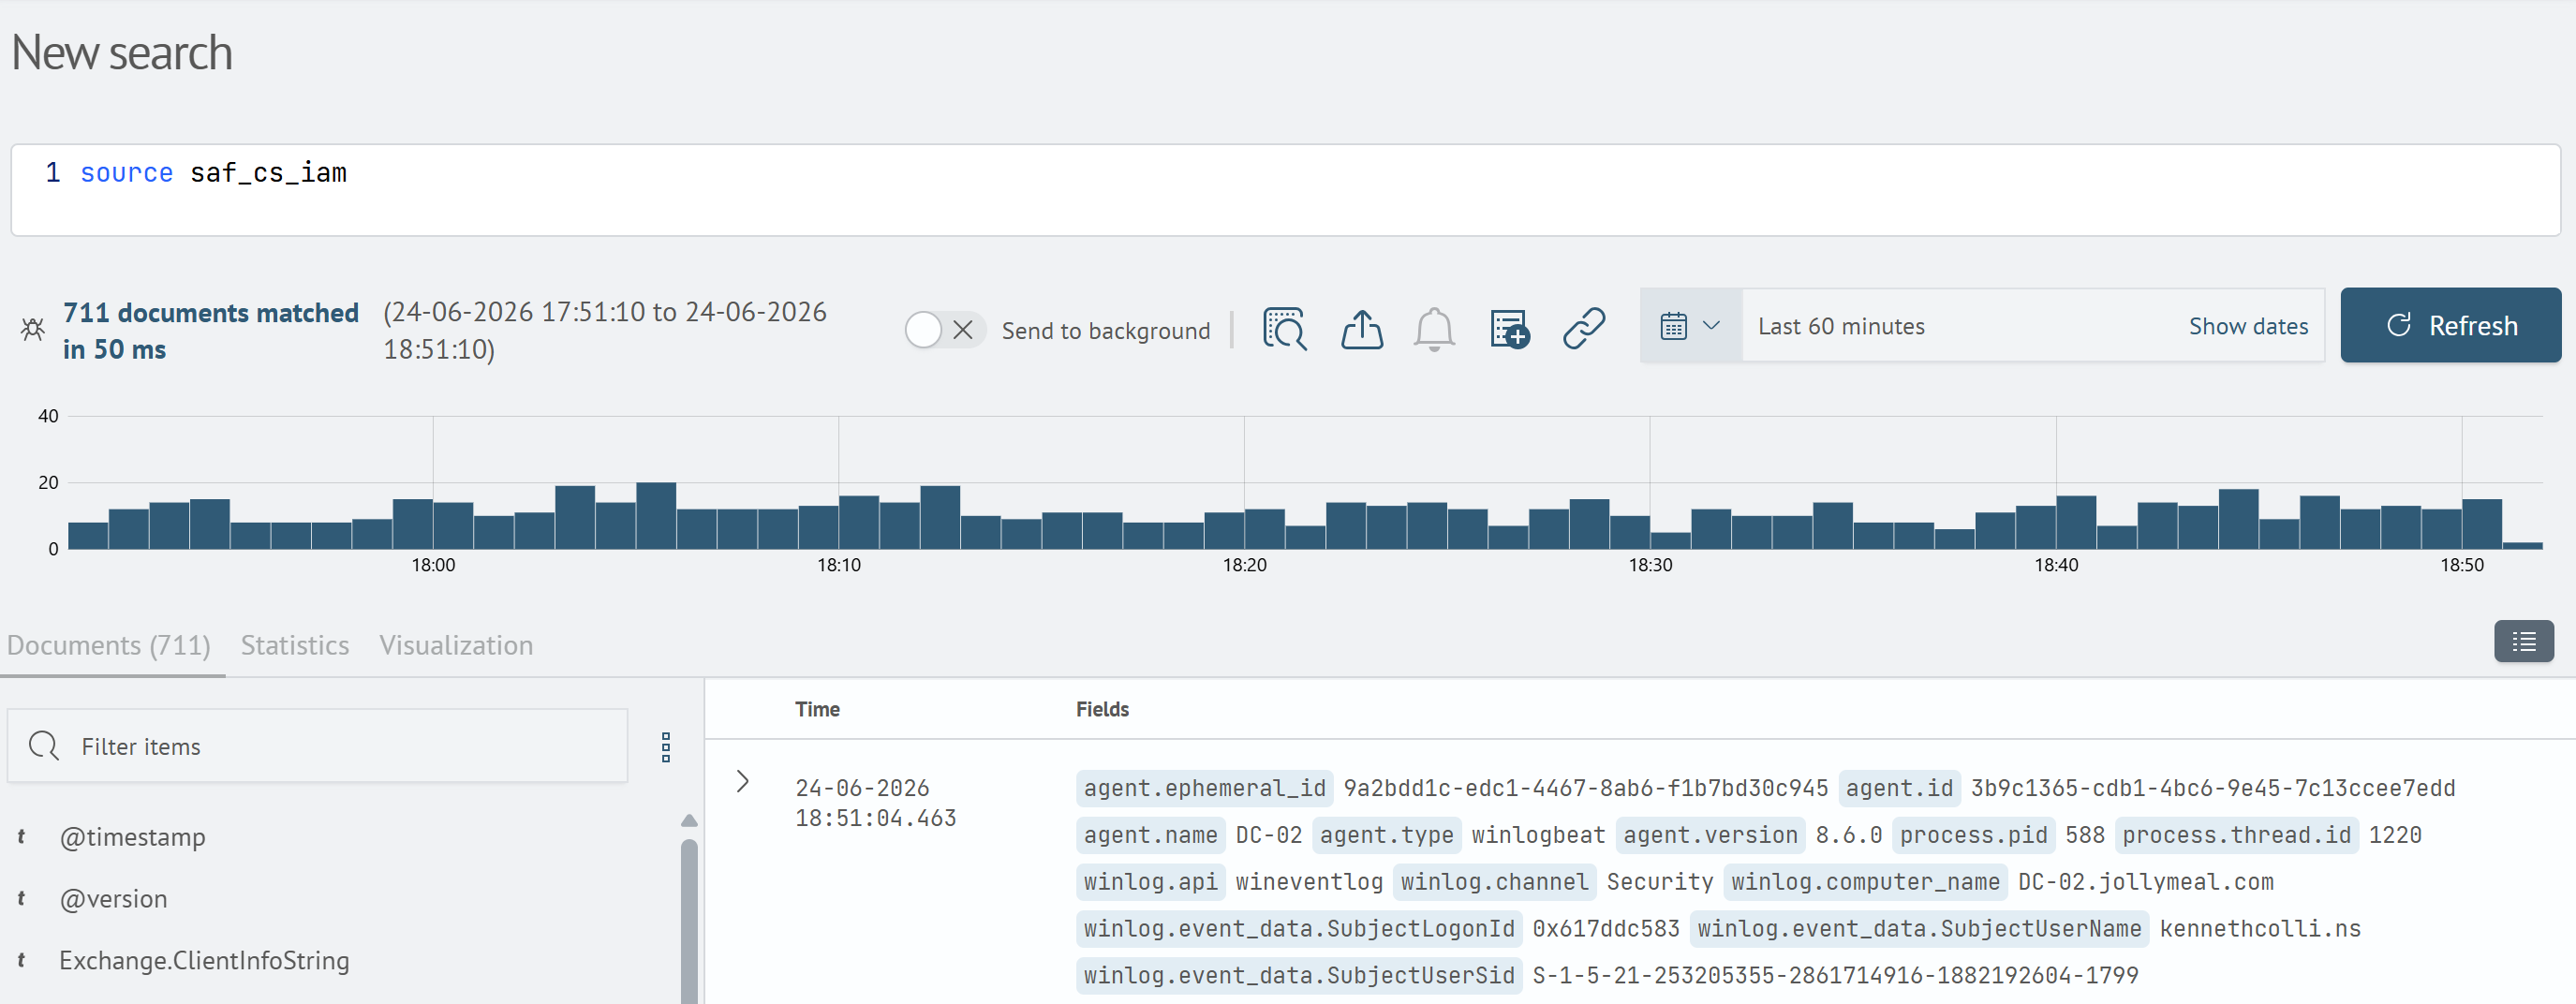The width and height of the screenshot is (2576, 1004).
Task: Click the winlog.event_data.SubjectLogonId tag
Action: coord(1298,929)
